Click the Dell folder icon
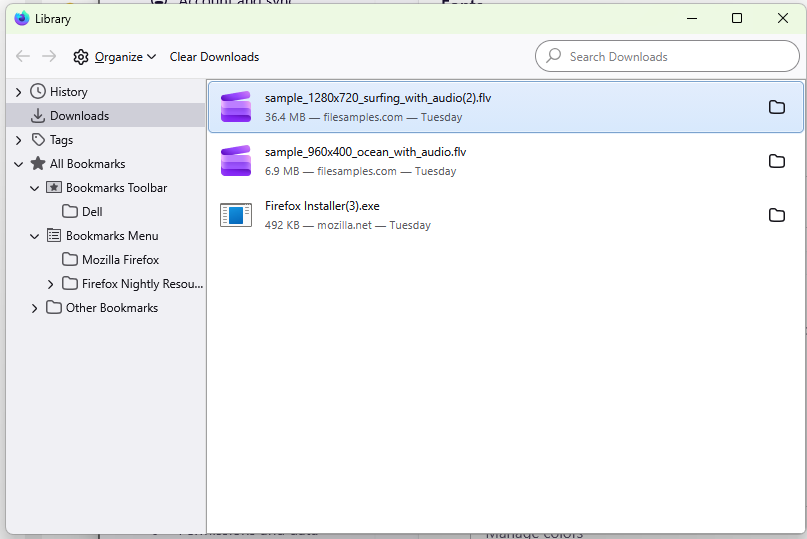 coord(70,211)
